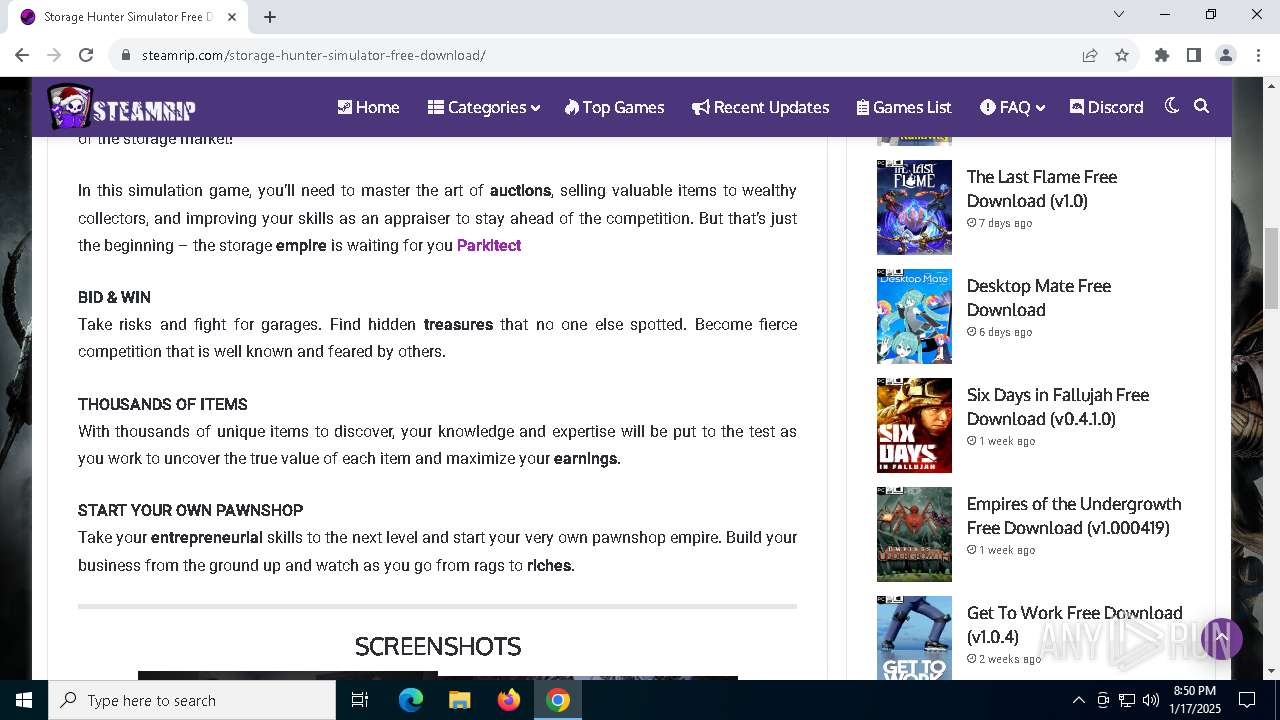Image resolution: width=1280 pixels, height=720 pixels.
Task: Click the Desktop Mate thumbnail
Action: pos(914,316)
